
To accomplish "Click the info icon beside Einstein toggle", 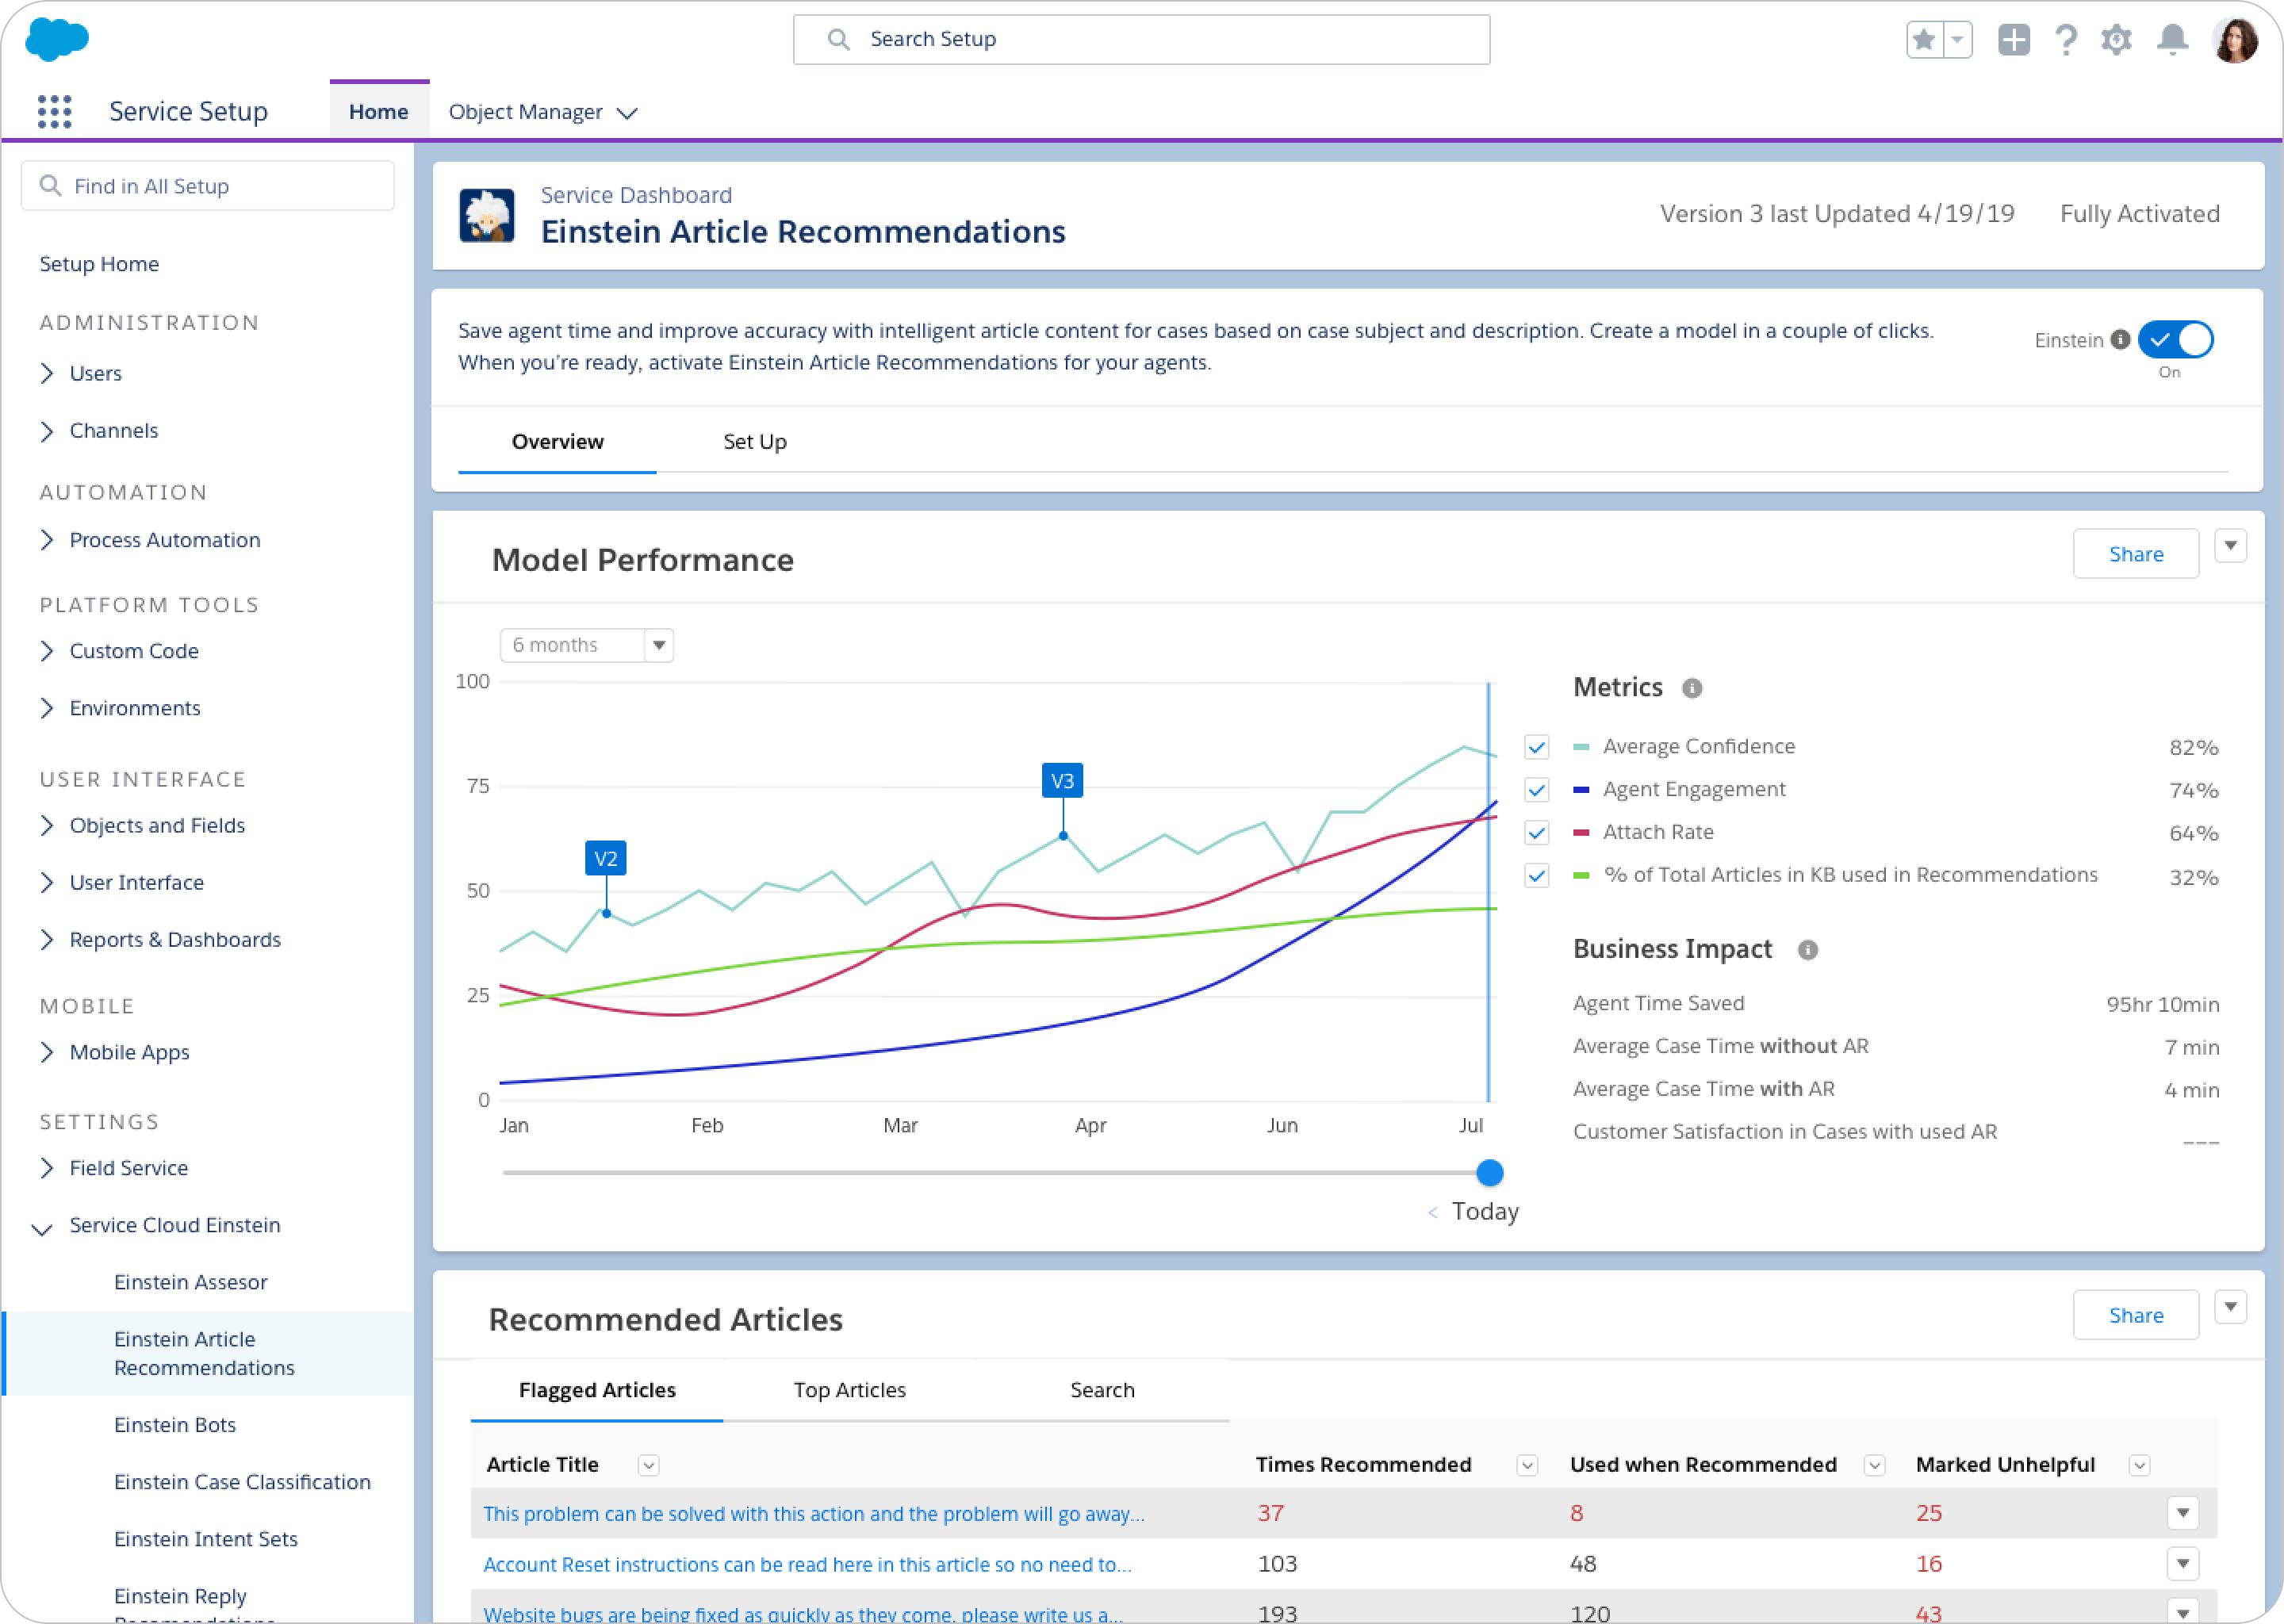I will click(x=2120, y=340).
